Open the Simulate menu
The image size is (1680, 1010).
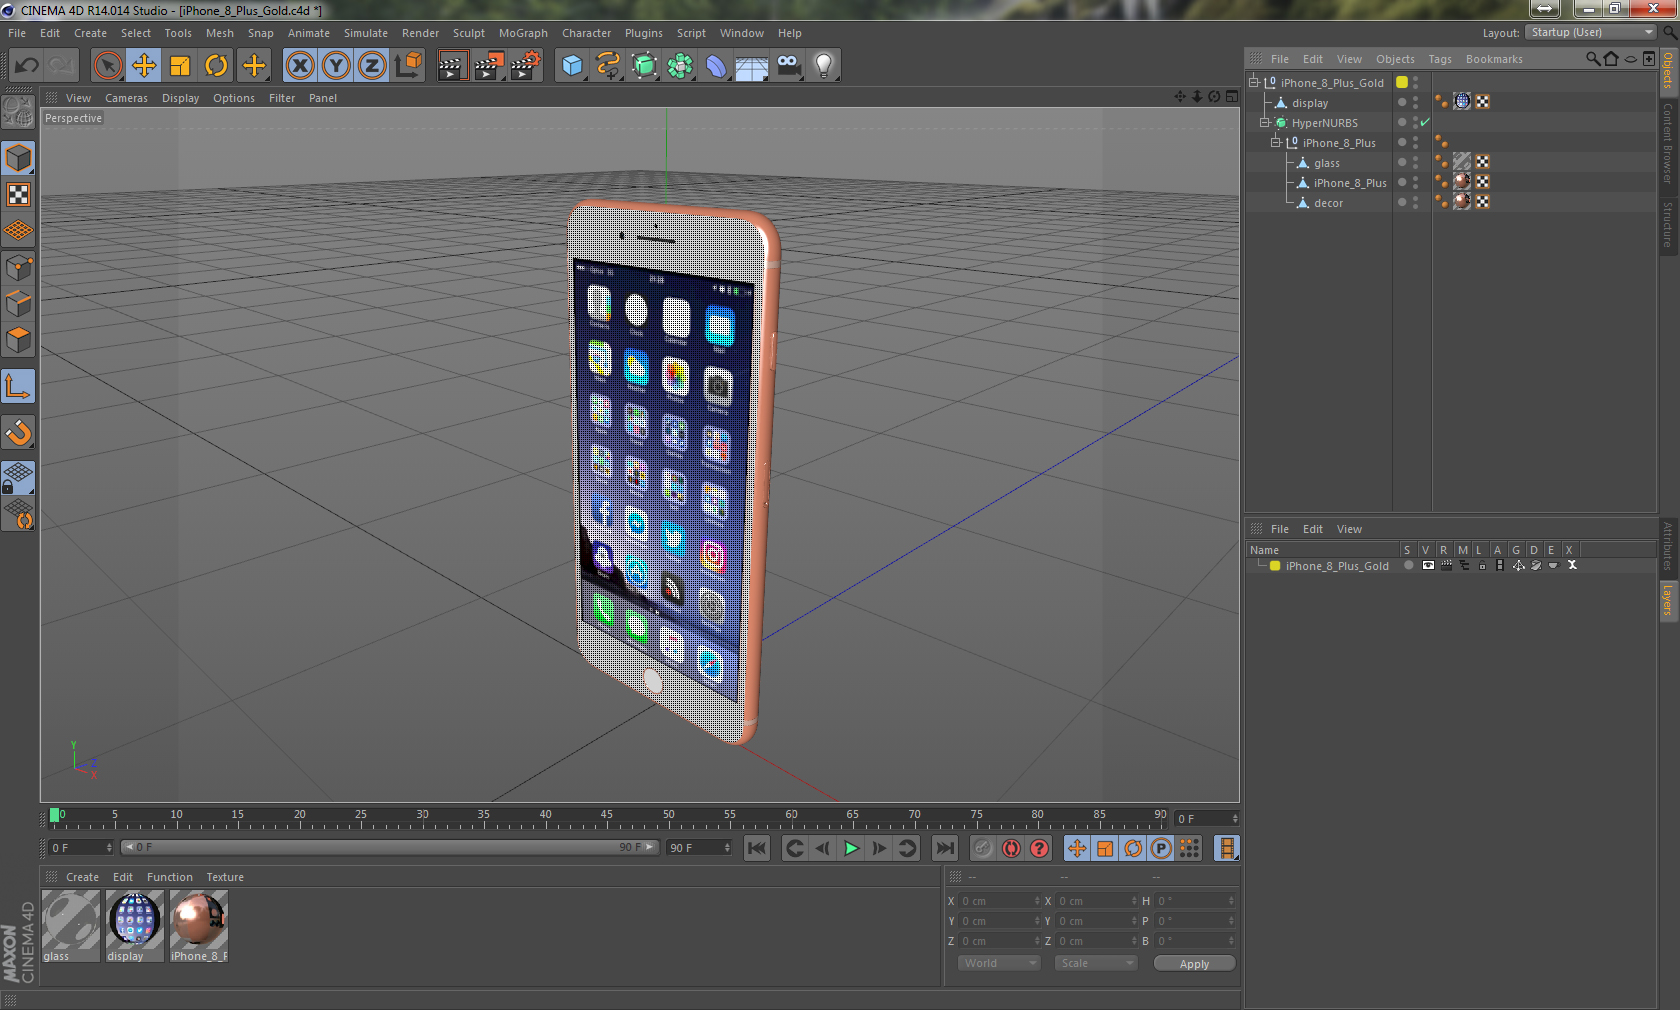pos(366,33)
